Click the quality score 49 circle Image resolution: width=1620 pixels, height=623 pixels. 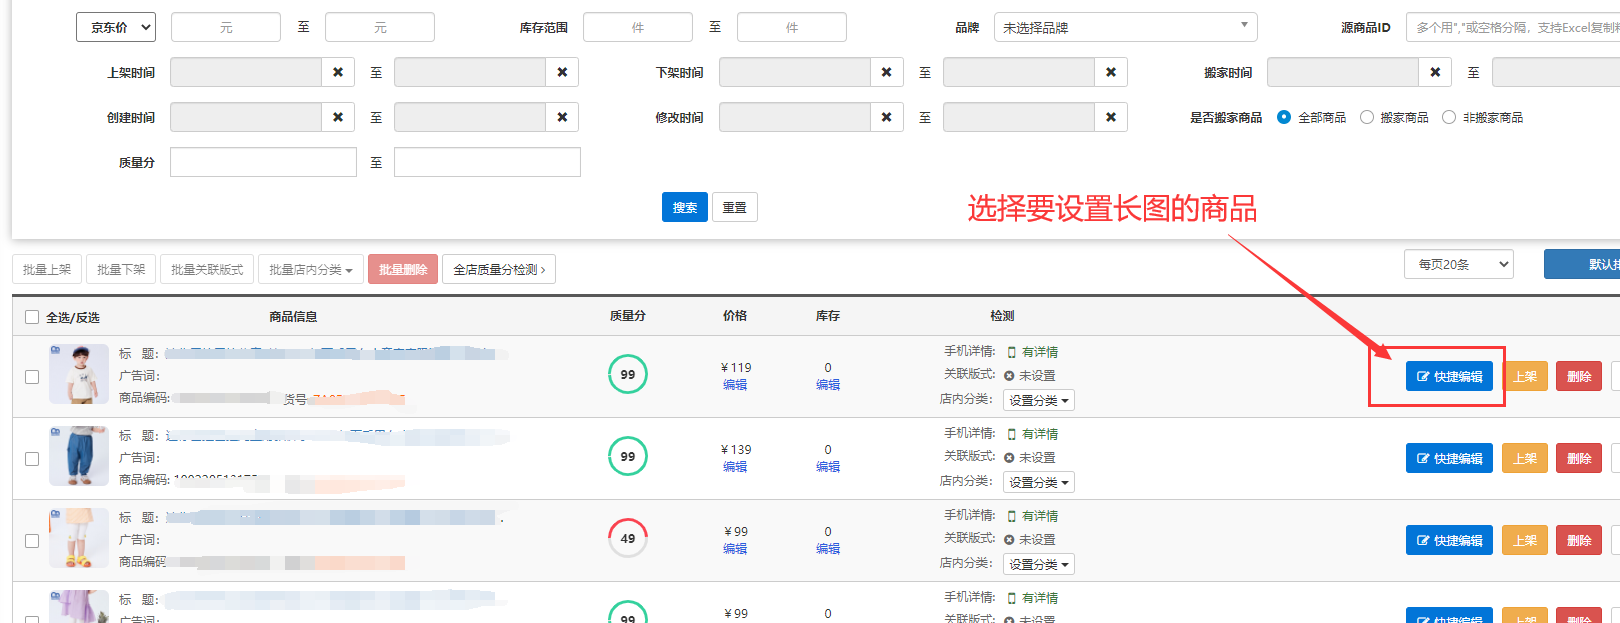(x=628, y=538)
